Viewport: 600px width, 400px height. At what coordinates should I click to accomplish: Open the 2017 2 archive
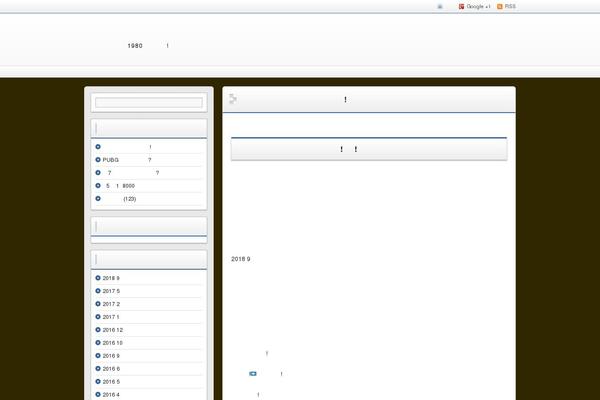(x=111, y=304)
